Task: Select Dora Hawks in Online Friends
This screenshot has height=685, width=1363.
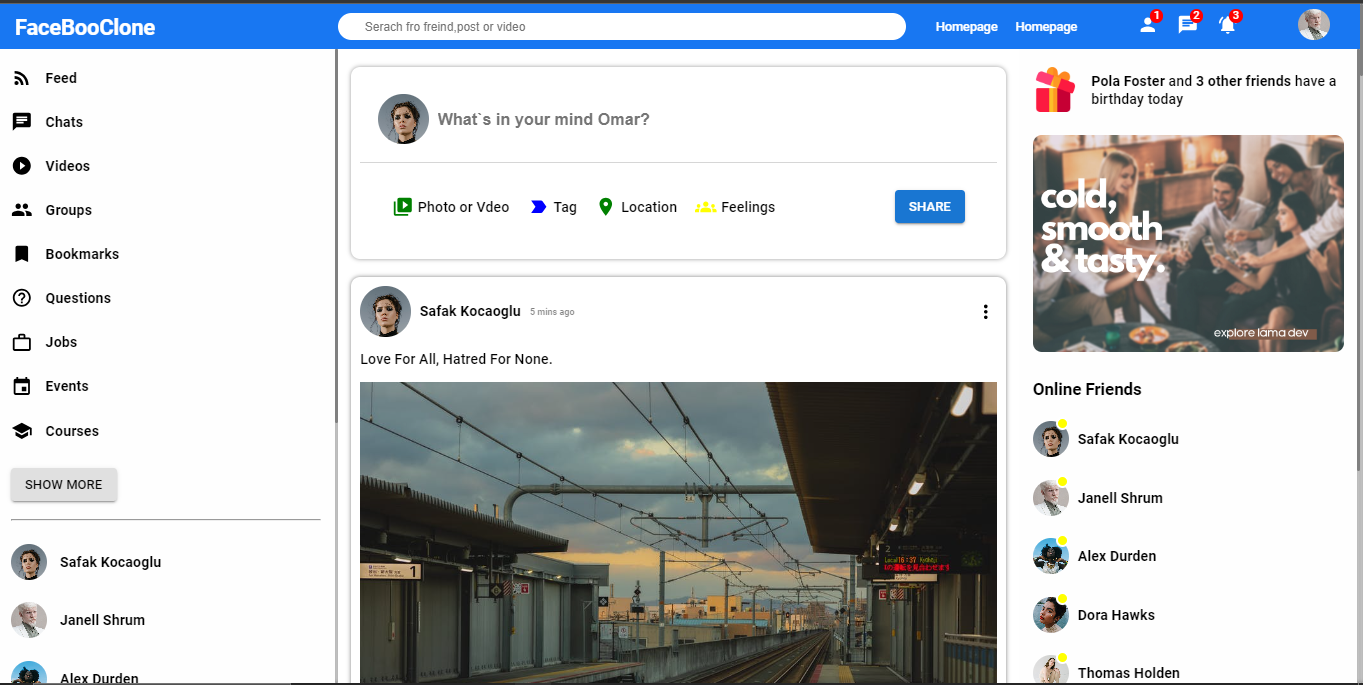Action: pos(1115,615)
